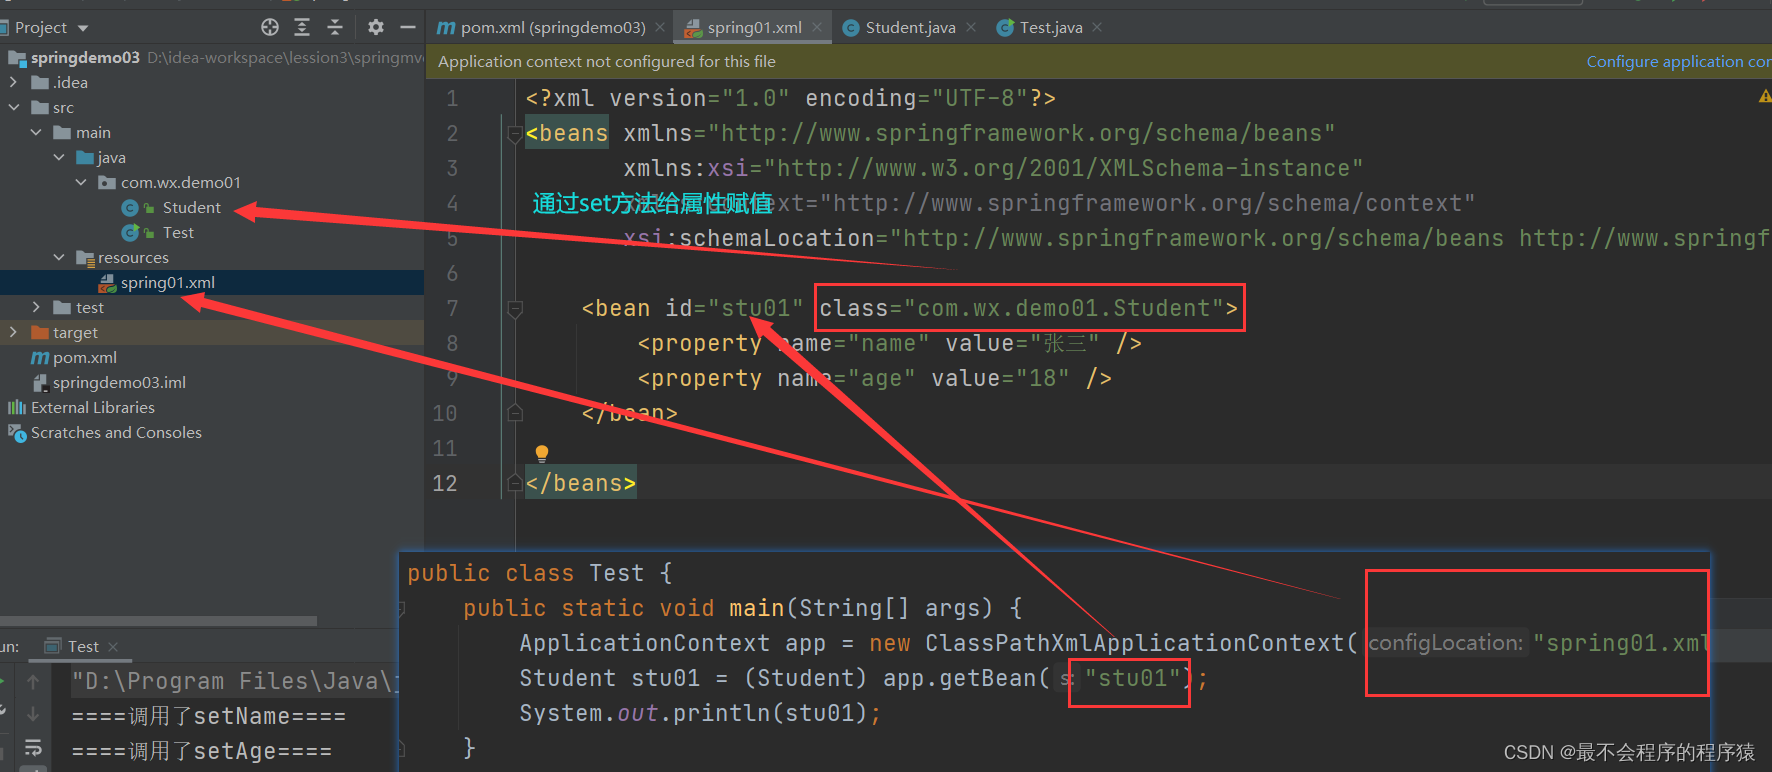Click the resources folder icon
1772x772 pixels.
(85, 258)
